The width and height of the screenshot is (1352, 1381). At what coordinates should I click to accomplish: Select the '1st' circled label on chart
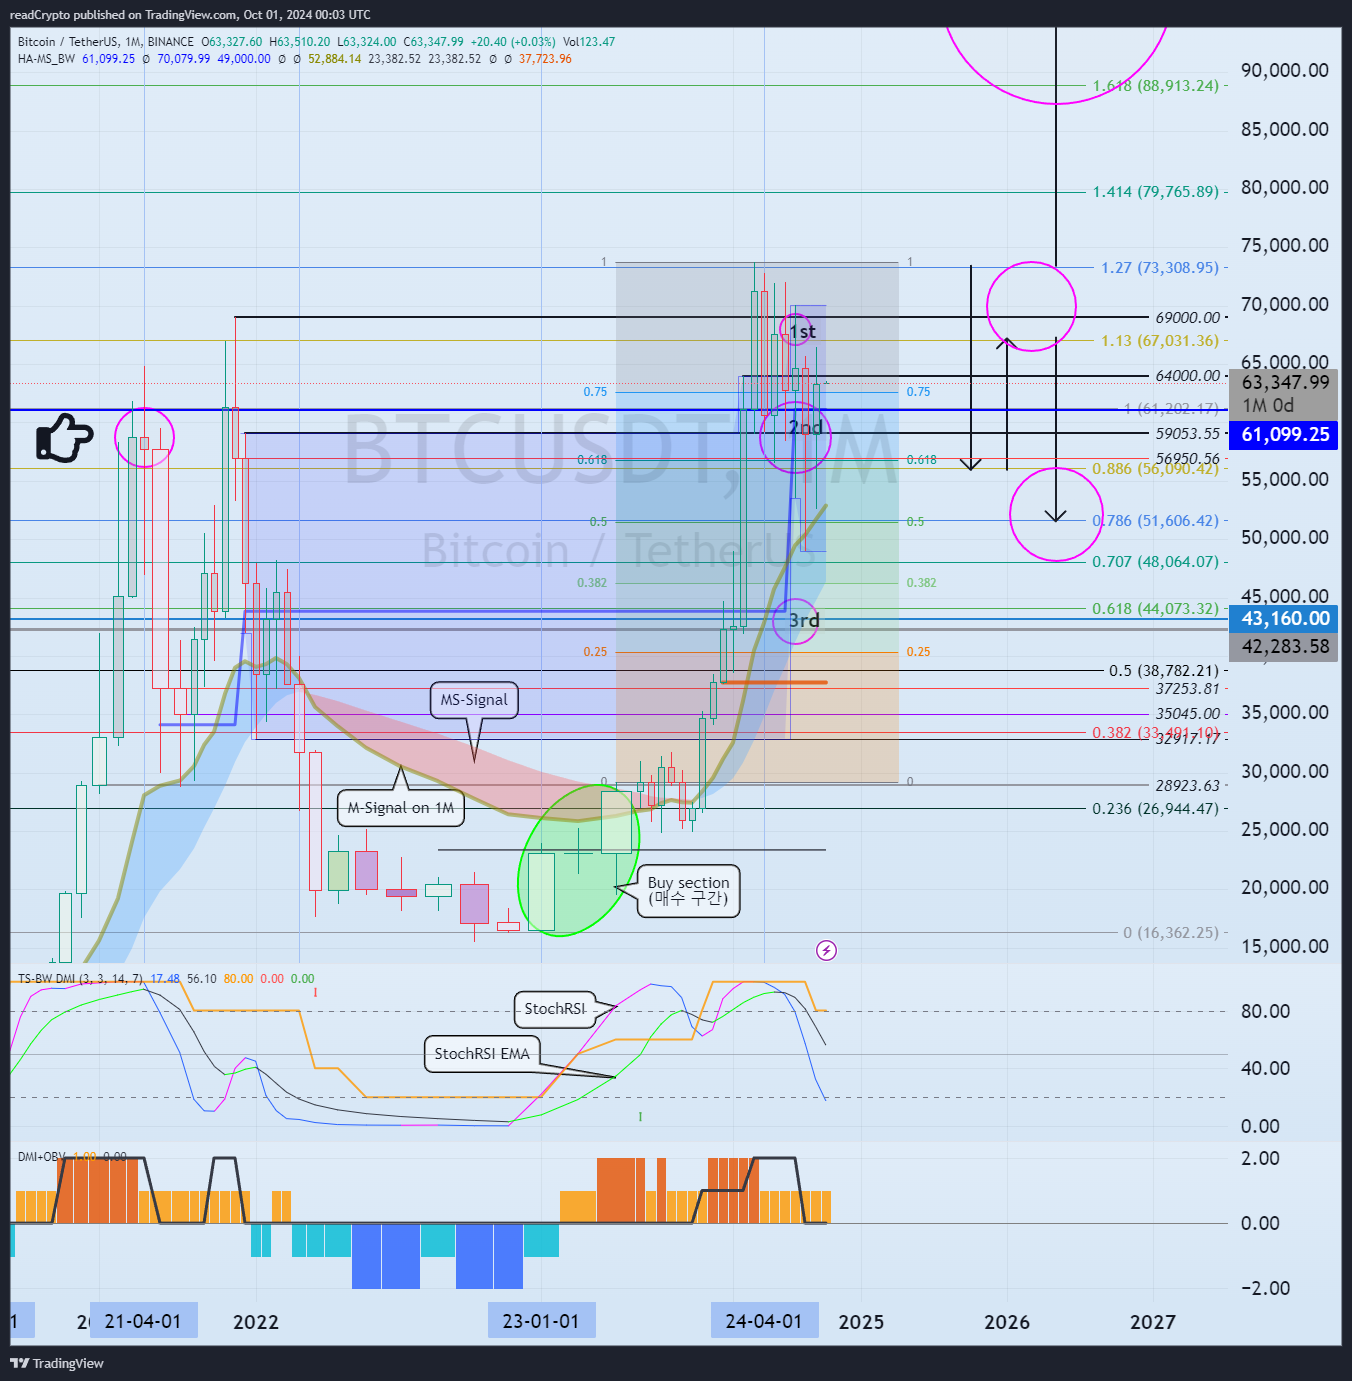tap(802, 331)
